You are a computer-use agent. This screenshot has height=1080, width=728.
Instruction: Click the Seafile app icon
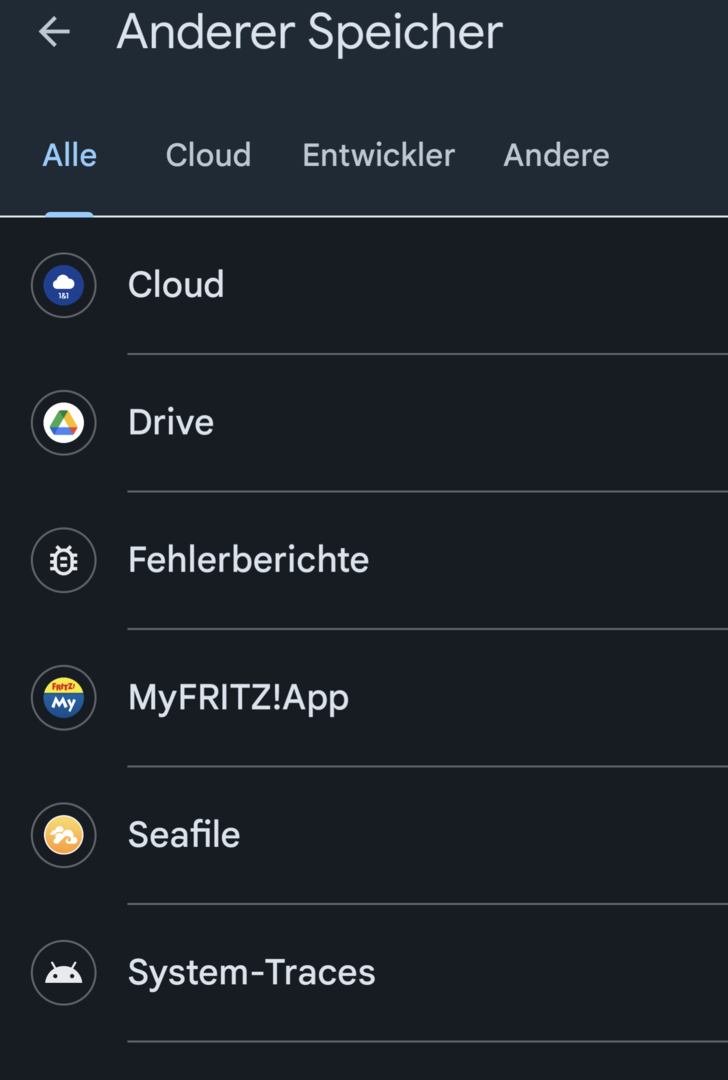[63, 836]
